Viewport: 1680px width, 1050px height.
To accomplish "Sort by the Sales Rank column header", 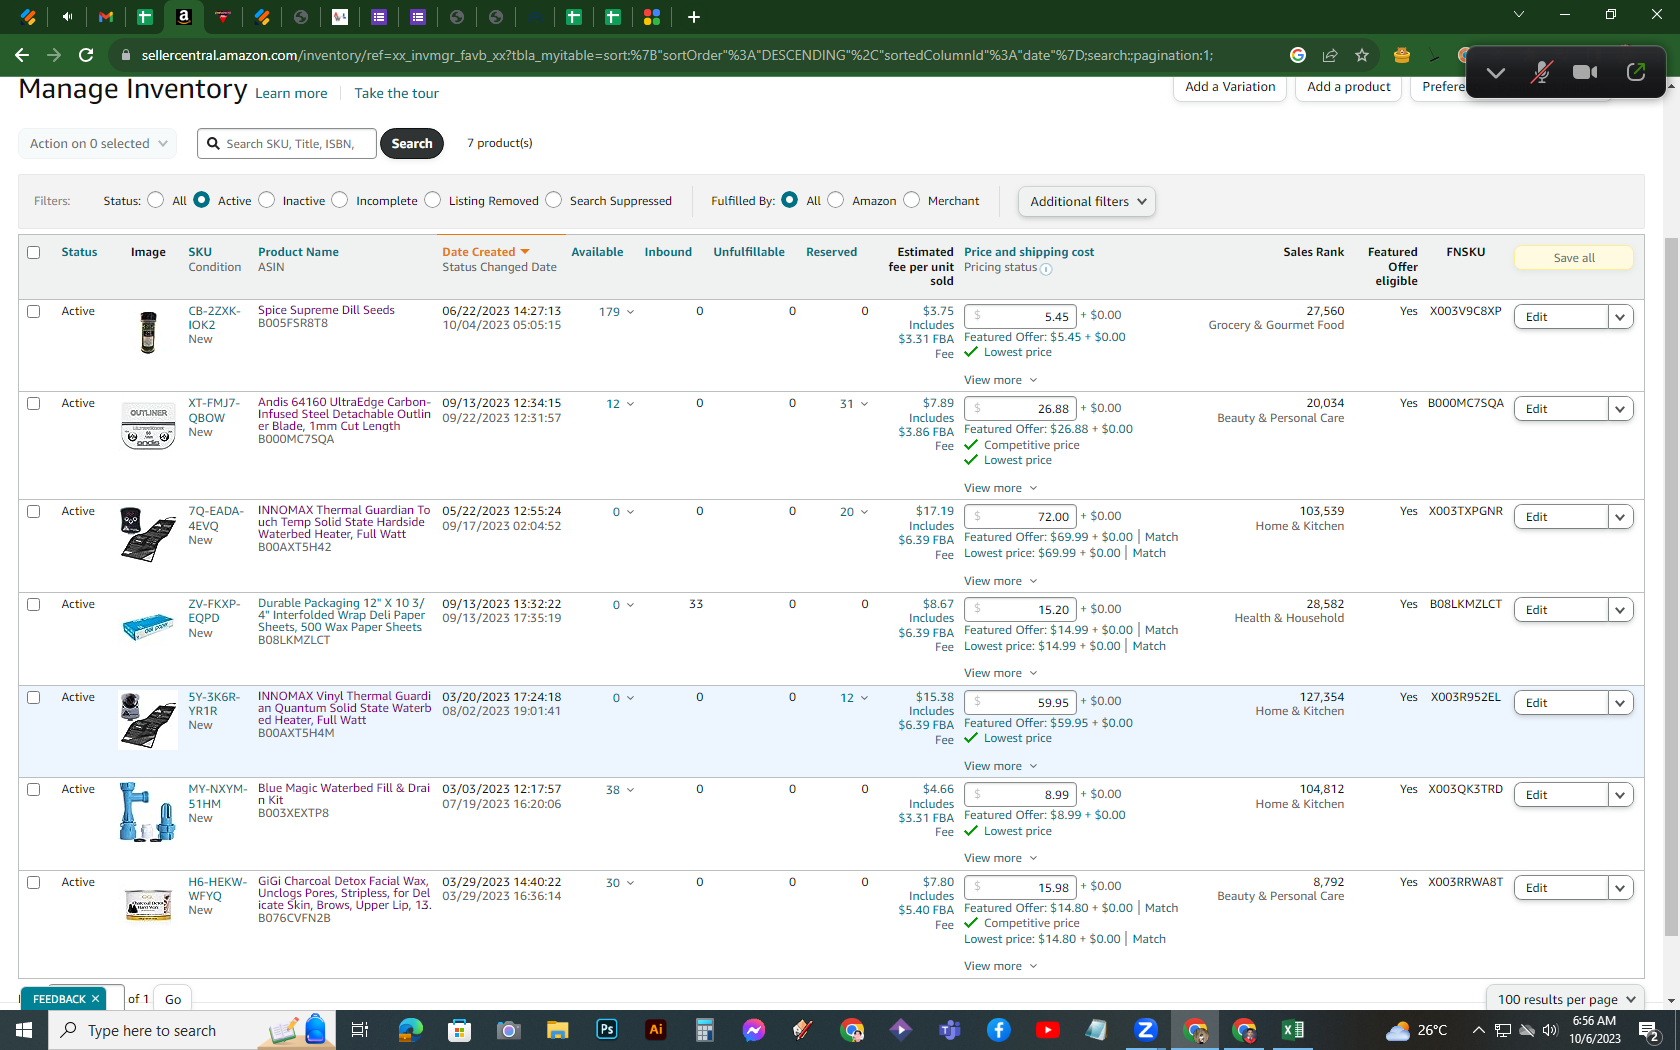I will pyautogui.click(x=1313, y=252).
